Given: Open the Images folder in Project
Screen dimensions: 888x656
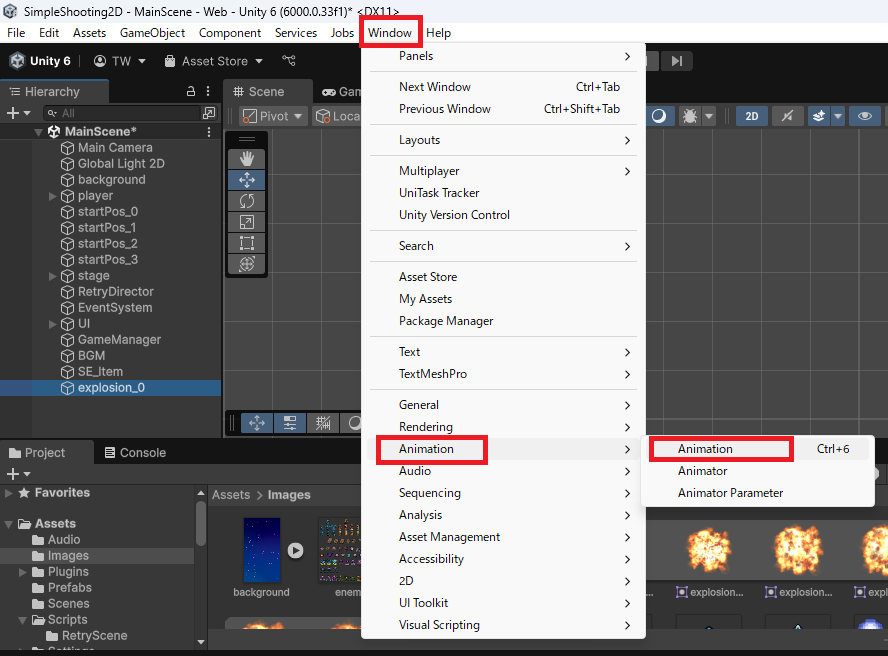Looking at the screenshot, I should [x=97, y=556].
